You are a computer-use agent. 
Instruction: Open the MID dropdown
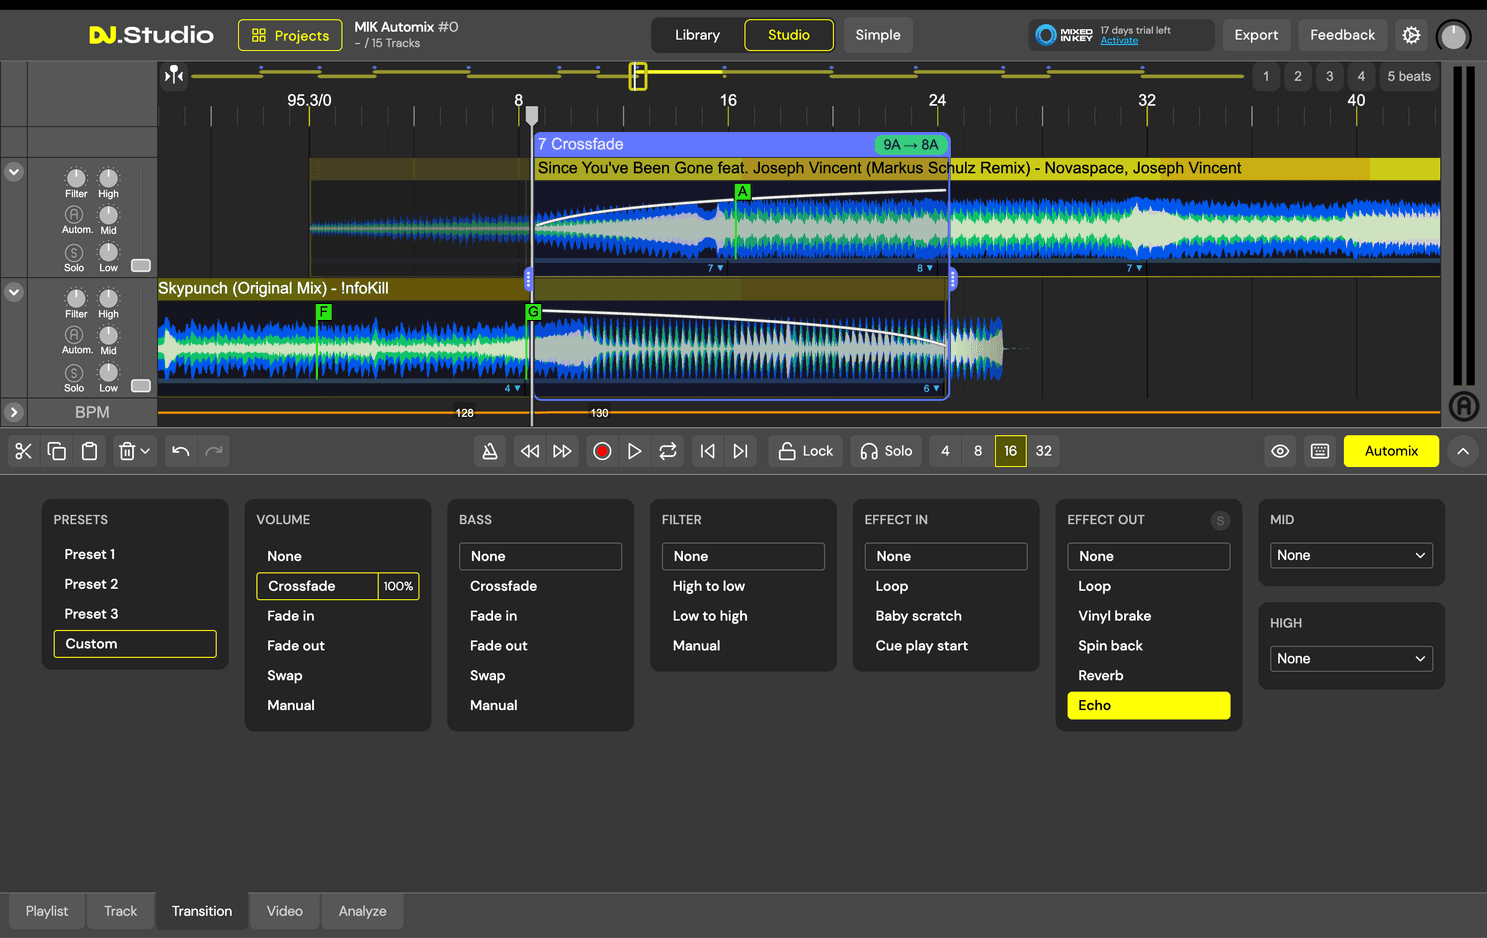click(1351, 555)
